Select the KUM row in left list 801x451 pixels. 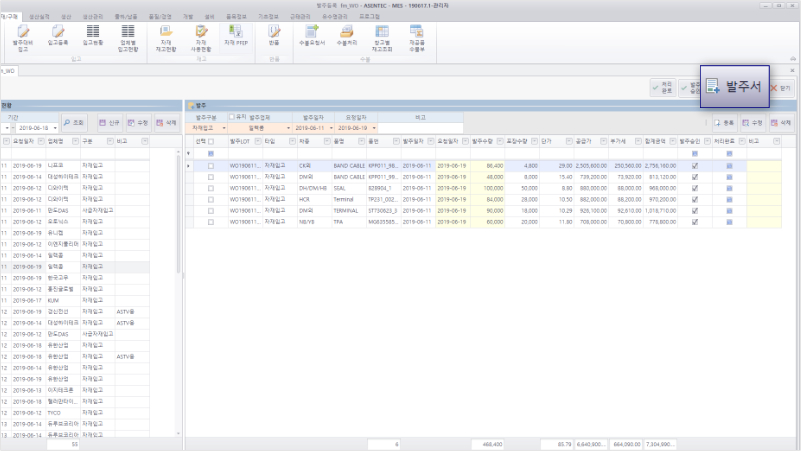coord(75,301)
